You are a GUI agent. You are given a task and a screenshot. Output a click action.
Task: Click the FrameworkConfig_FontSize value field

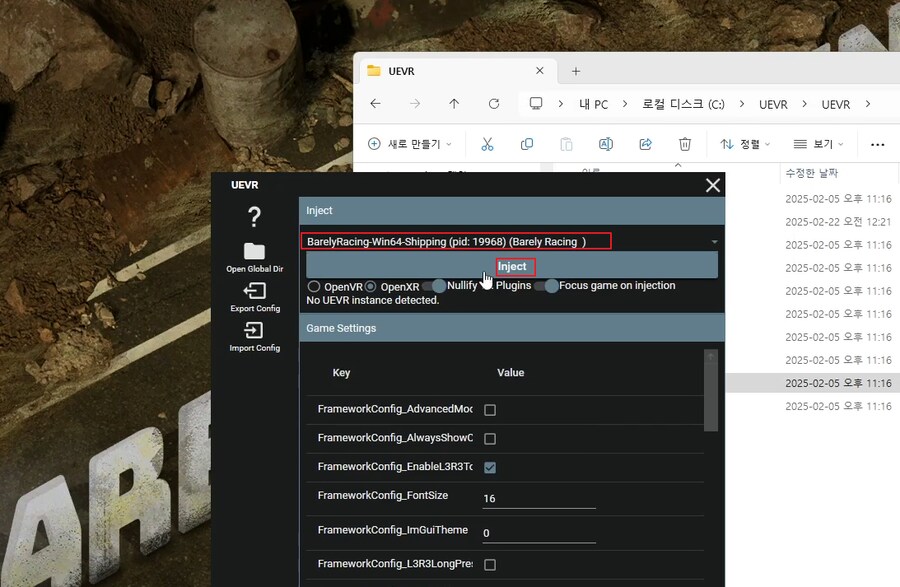pos(538,498)
